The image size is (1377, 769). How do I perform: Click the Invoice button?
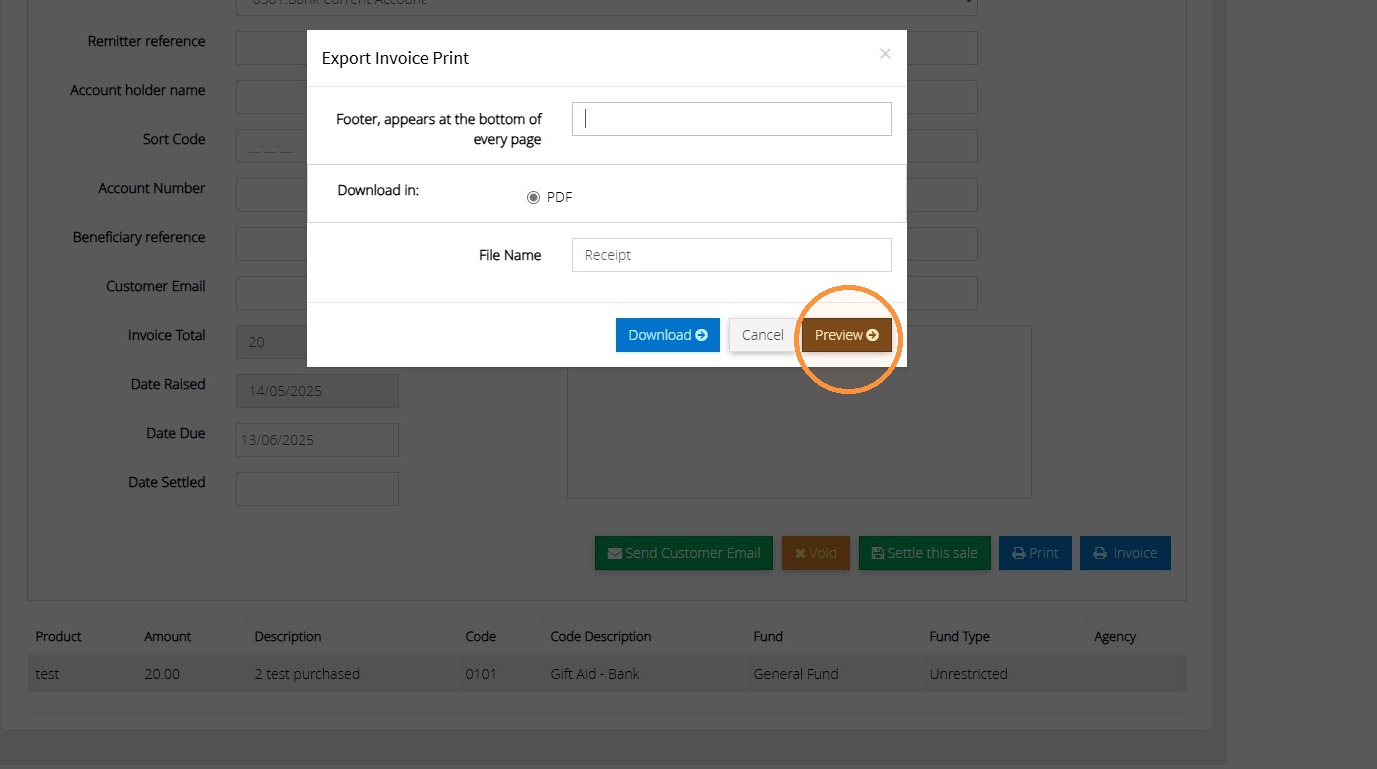[x=1125, y=553]
